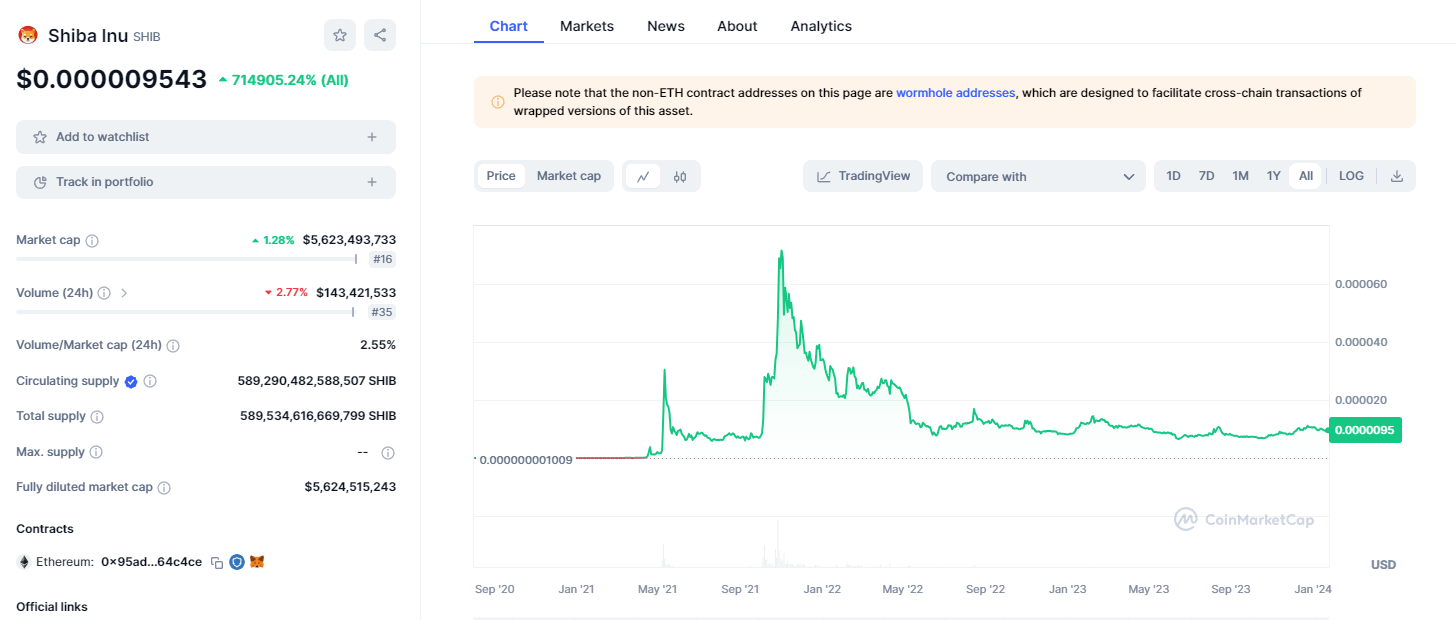Click the market cap rank progress bar
Image resolution: width=1456 pixels, height=620 pixels.
186,259
